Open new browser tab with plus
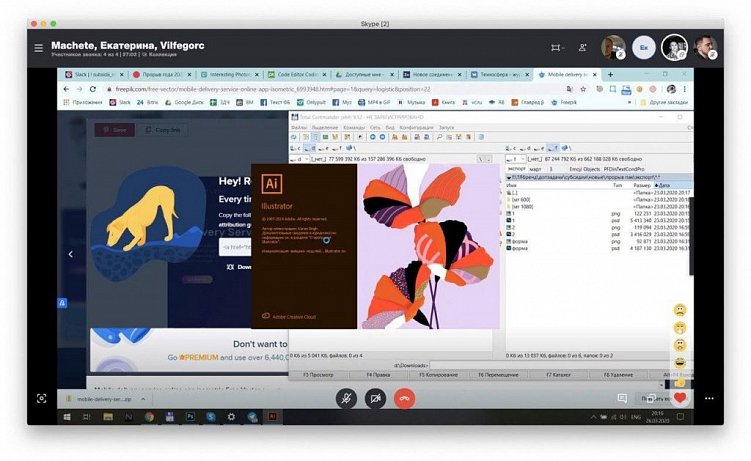Image resolution: width=751 pixels, height=461 pixels. (610, 75)
